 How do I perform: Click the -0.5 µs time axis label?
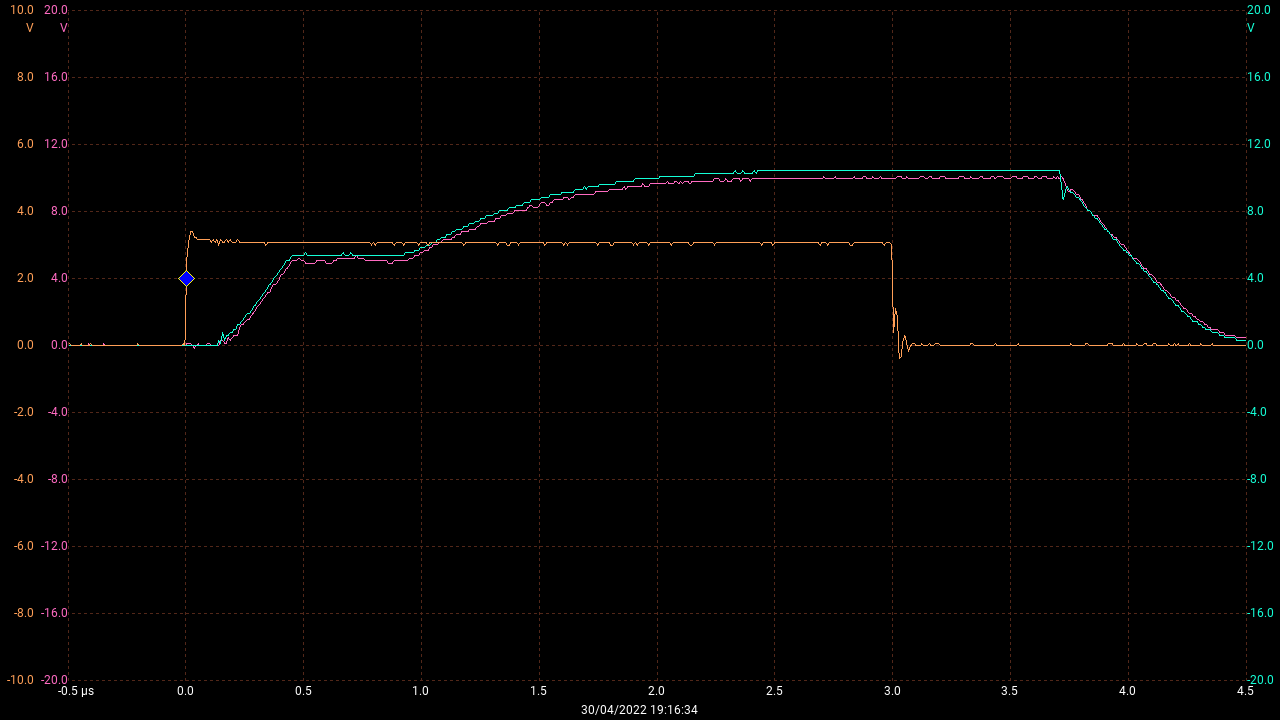[75, 691]
